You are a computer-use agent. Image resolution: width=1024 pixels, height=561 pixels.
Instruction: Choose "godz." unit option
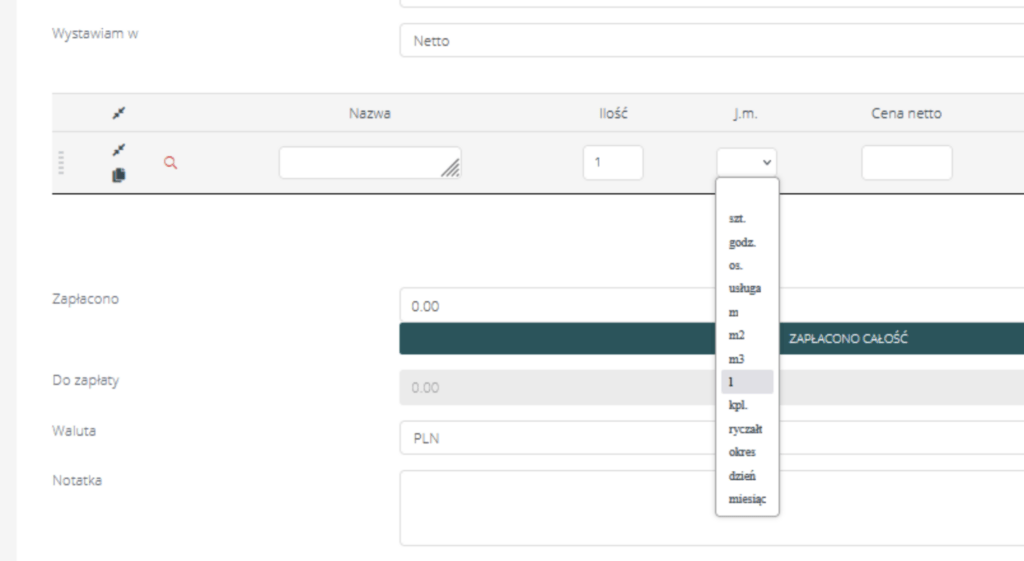(741, 242)
